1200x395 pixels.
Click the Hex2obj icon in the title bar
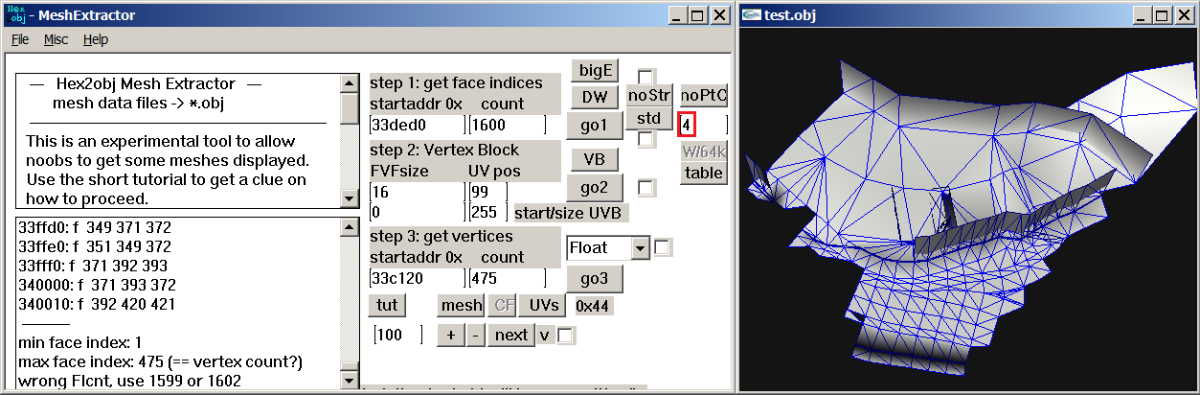17,14
